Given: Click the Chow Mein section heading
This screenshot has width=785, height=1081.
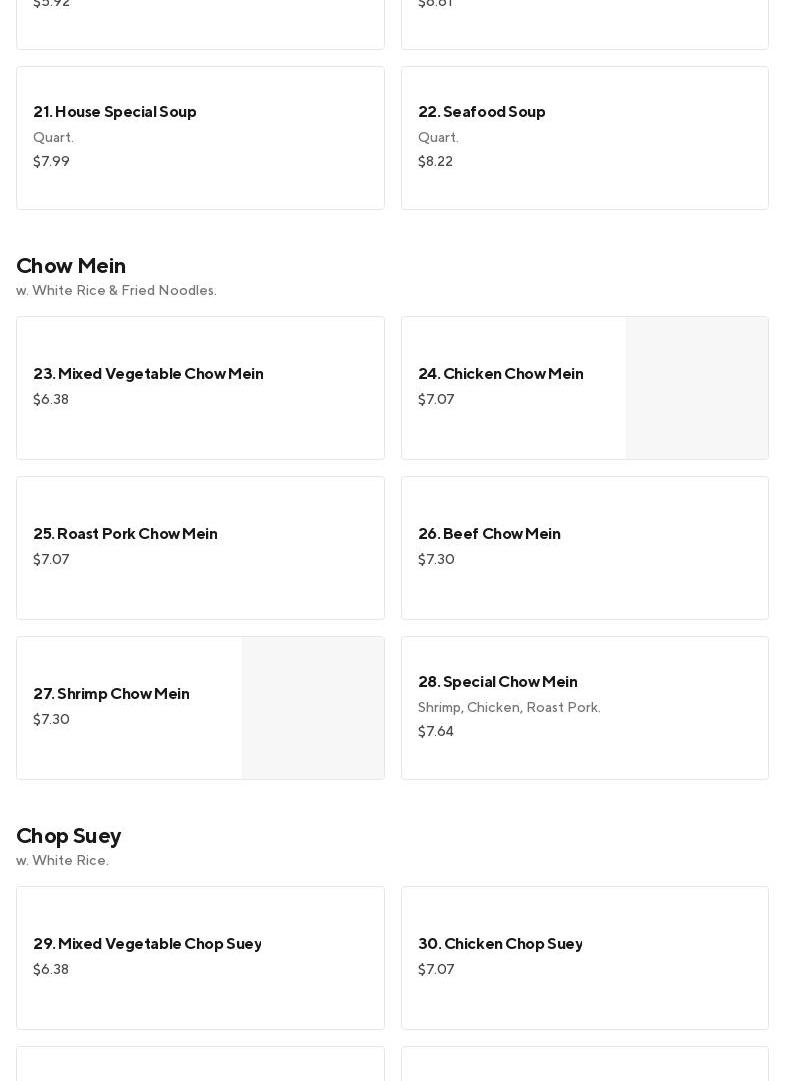Looking at the screenshot, I should (71, 266).
